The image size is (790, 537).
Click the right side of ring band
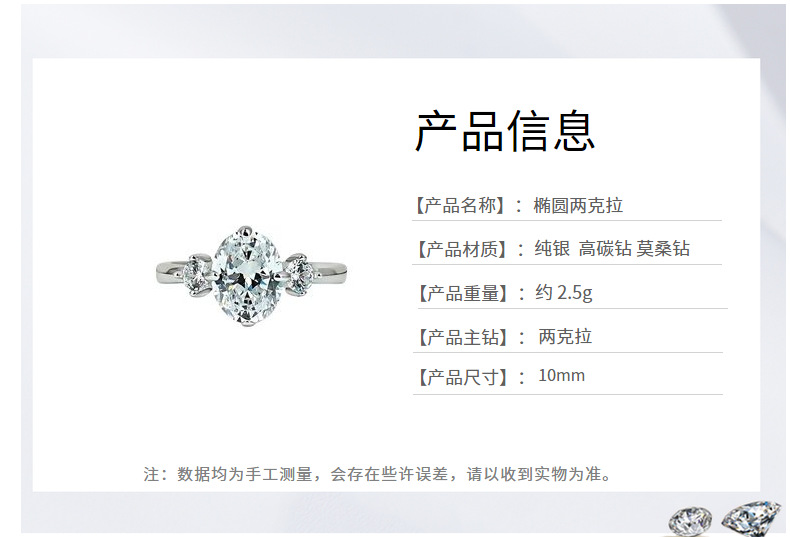point(331,272)
